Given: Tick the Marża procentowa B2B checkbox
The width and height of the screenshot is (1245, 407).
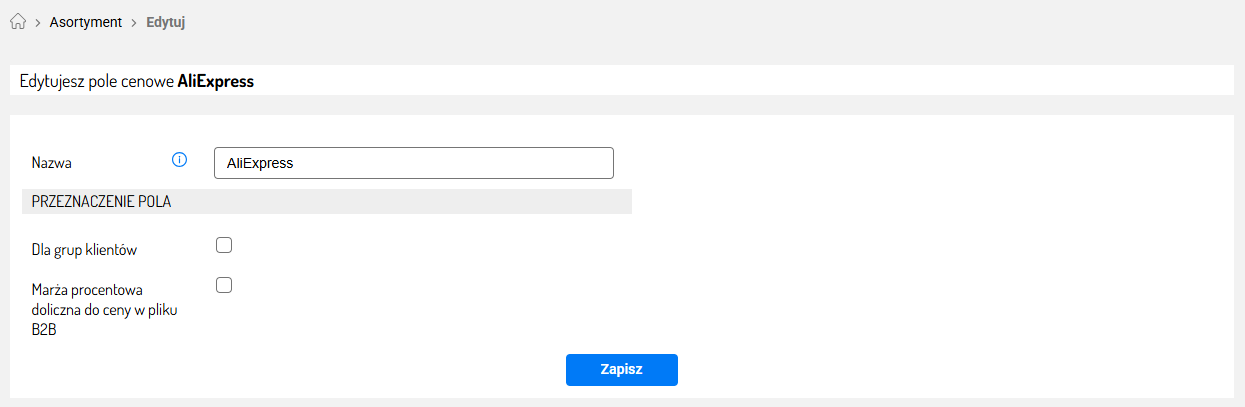Looking at the screenshot, I should click(x=224, y=285).
